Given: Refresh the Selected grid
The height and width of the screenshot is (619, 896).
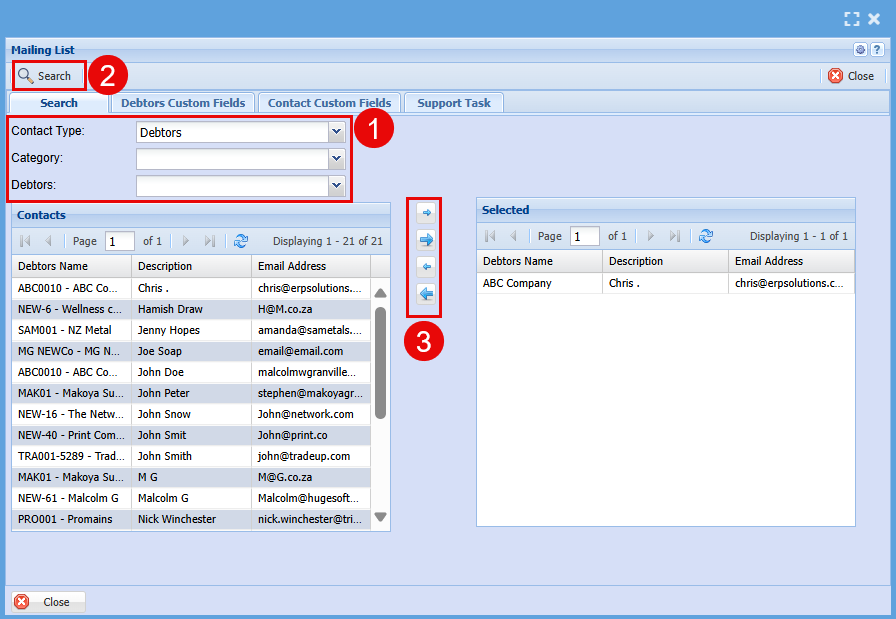Looking at the screenshot, I should (x=706, y=236).
